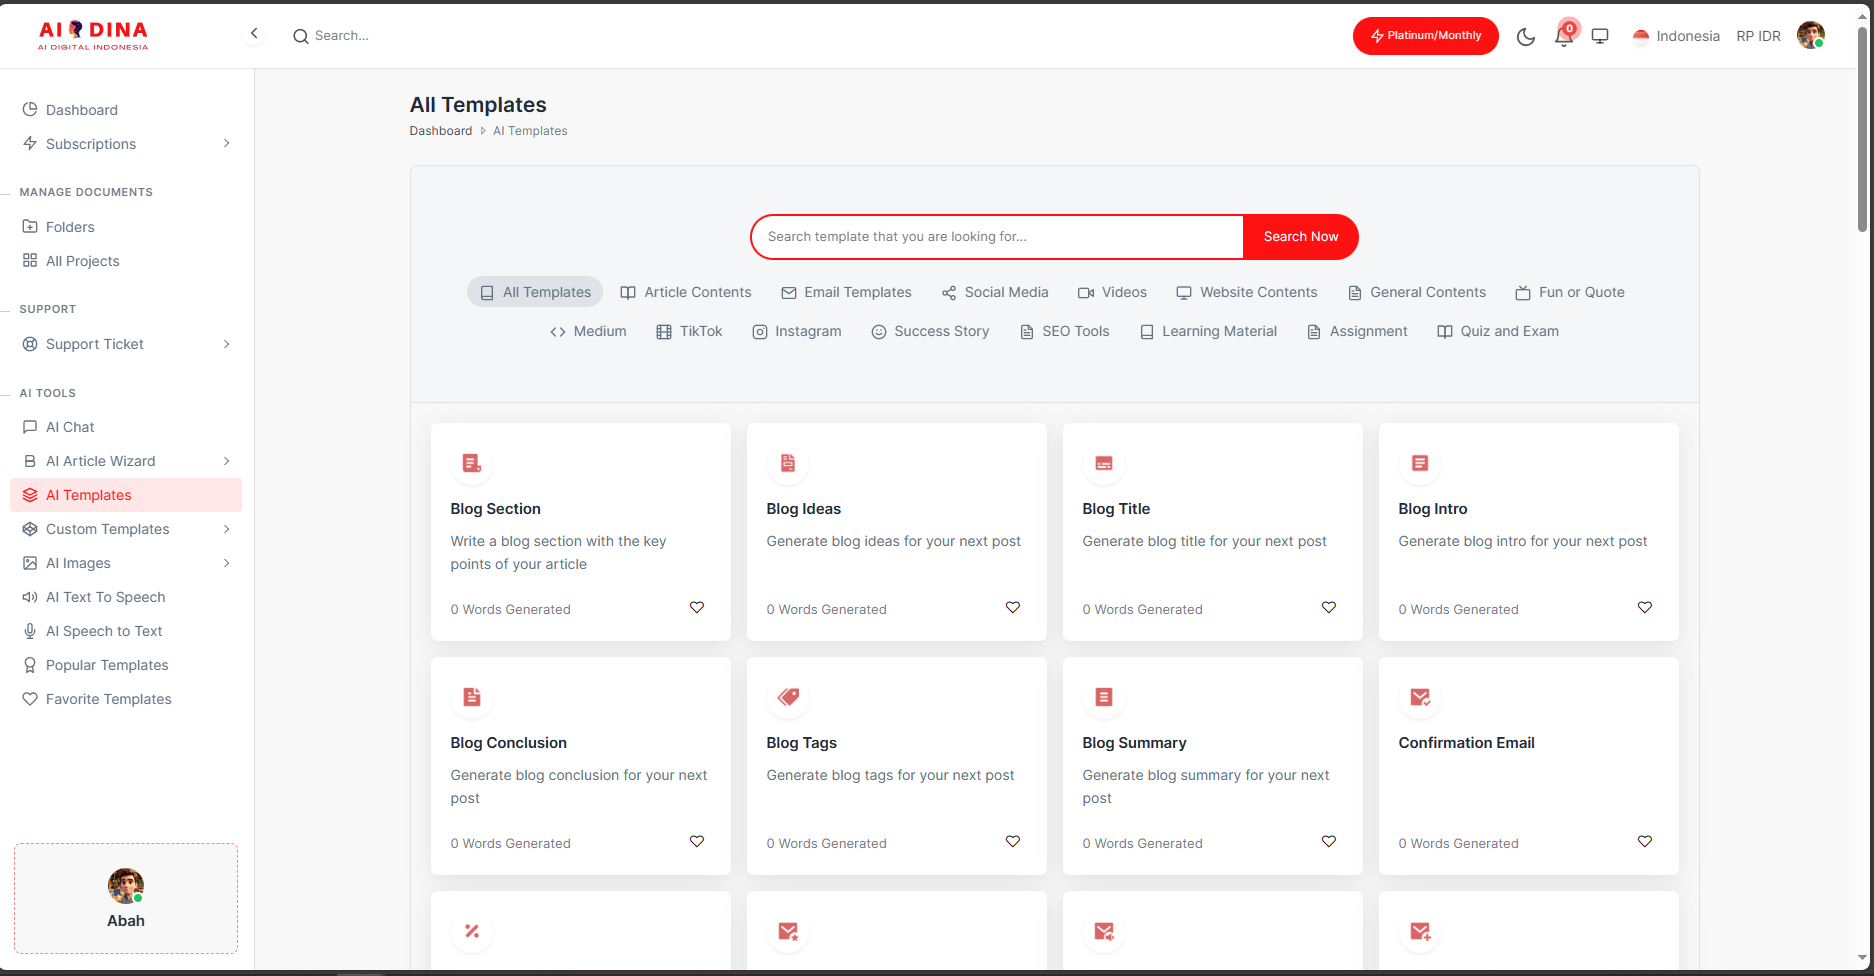
Task: Click the fullscreen monitor icon in header
Action: click(x=1600, y=36)
